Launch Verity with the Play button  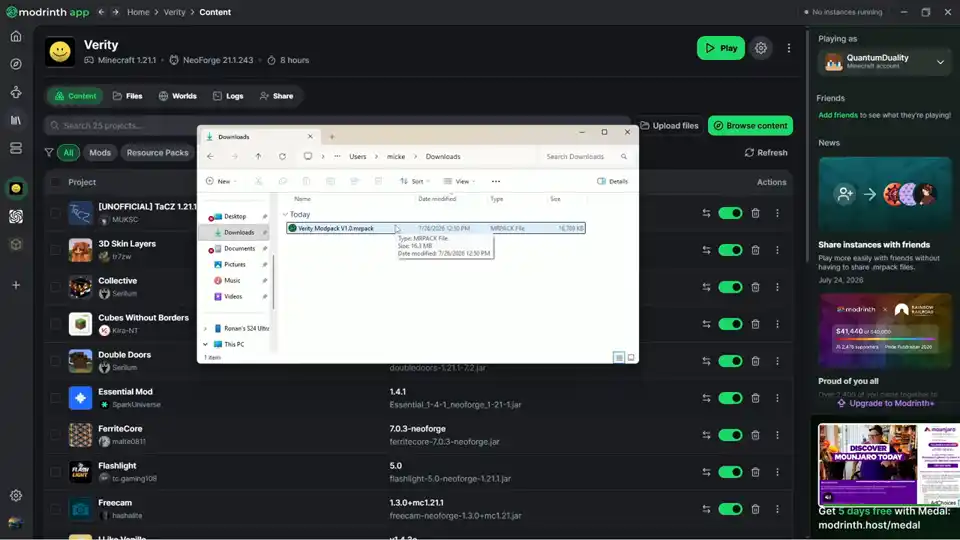tap(721, 48)
